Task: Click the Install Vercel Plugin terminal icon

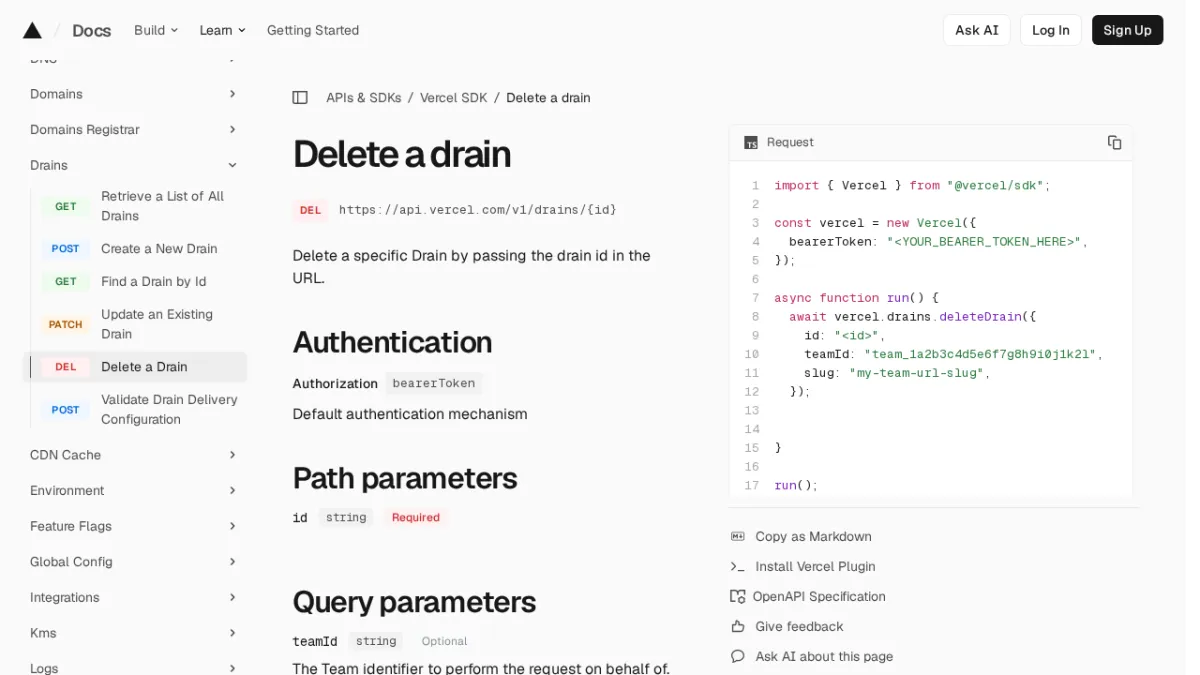Action: click(x=738, y=567)
